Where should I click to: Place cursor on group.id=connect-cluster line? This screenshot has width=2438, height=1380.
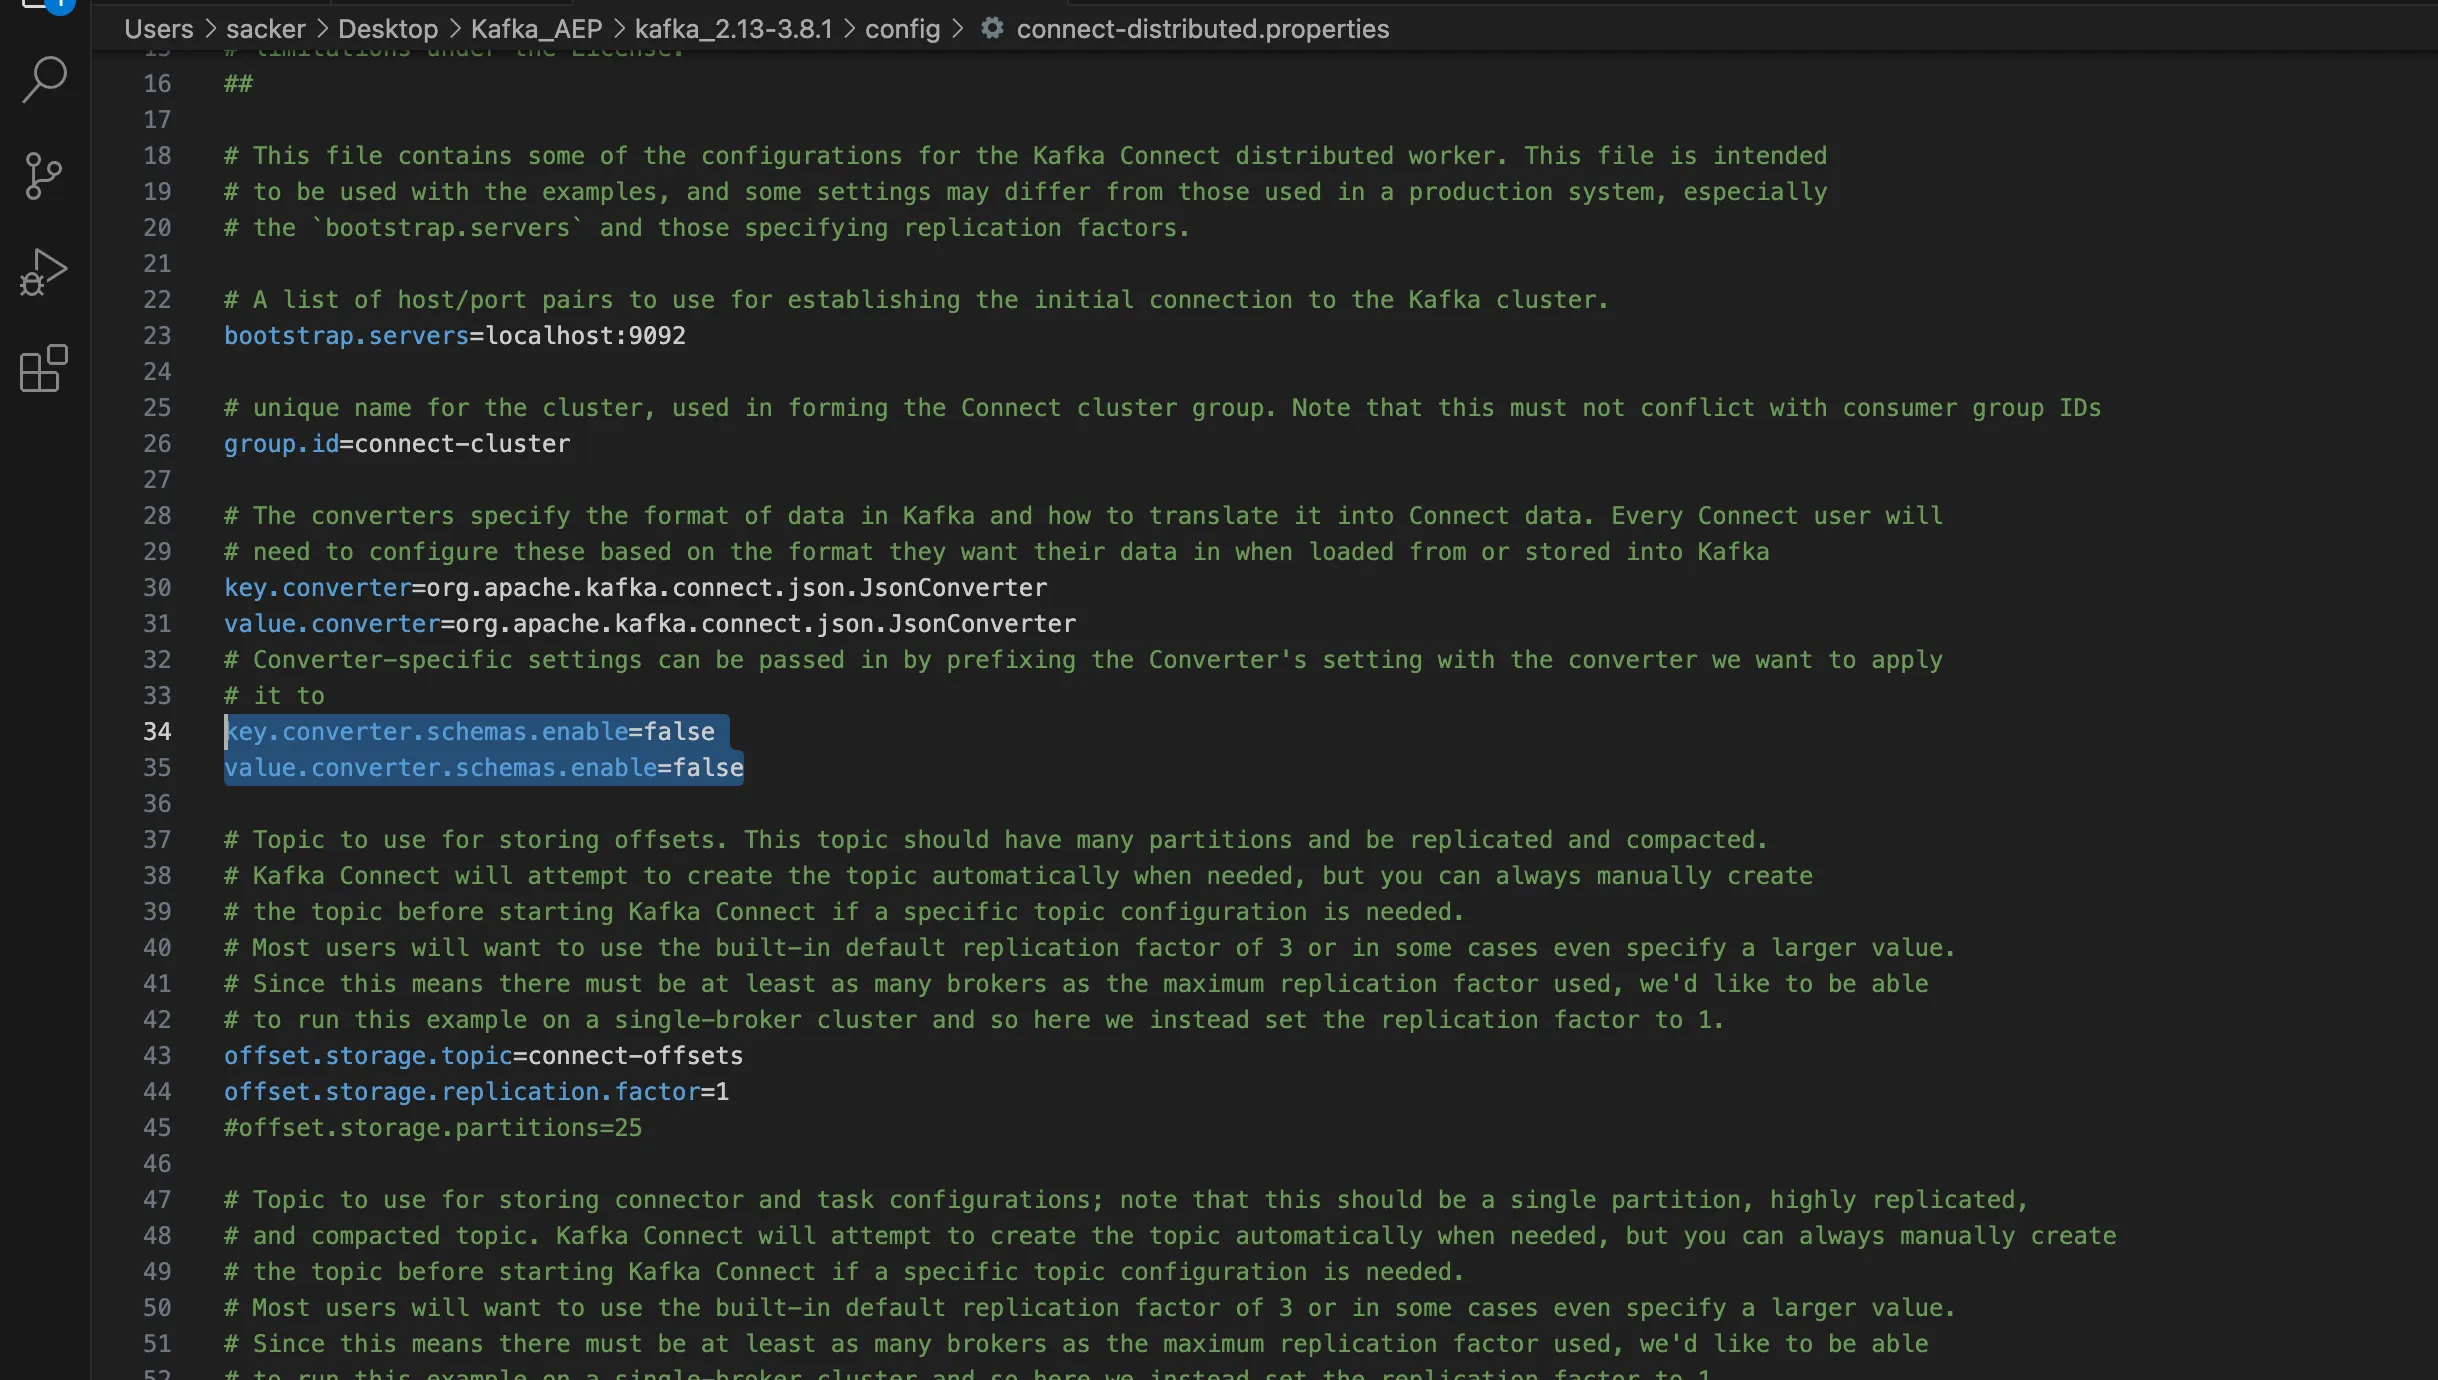pos(397,444)
